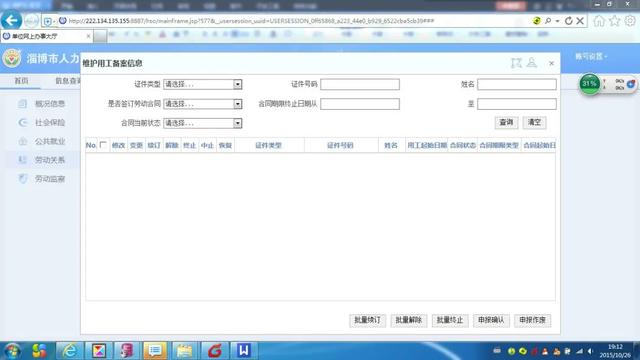Click the 社会保险 sidebar icon
This screenshot has height=360, width=640.
click(x=23, y=122)
